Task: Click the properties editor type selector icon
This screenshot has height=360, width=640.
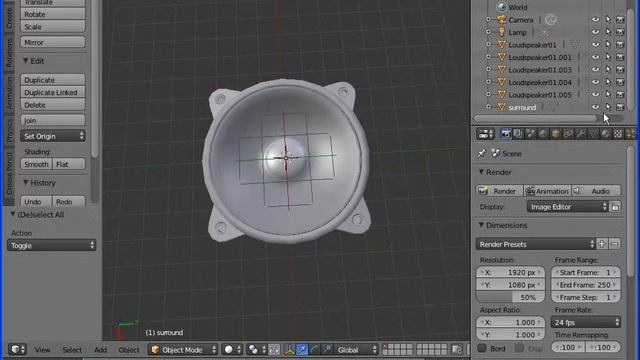Action: (x=485, y=134)
